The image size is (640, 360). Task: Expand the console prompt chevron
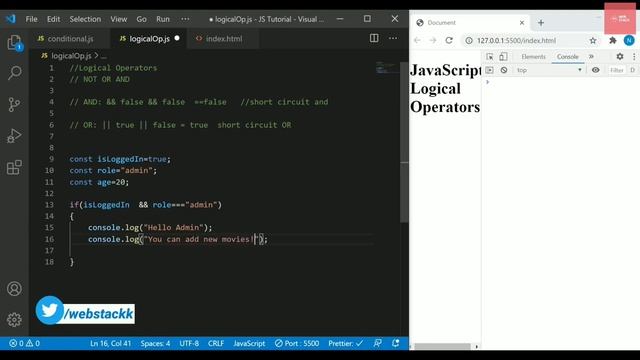487,82
